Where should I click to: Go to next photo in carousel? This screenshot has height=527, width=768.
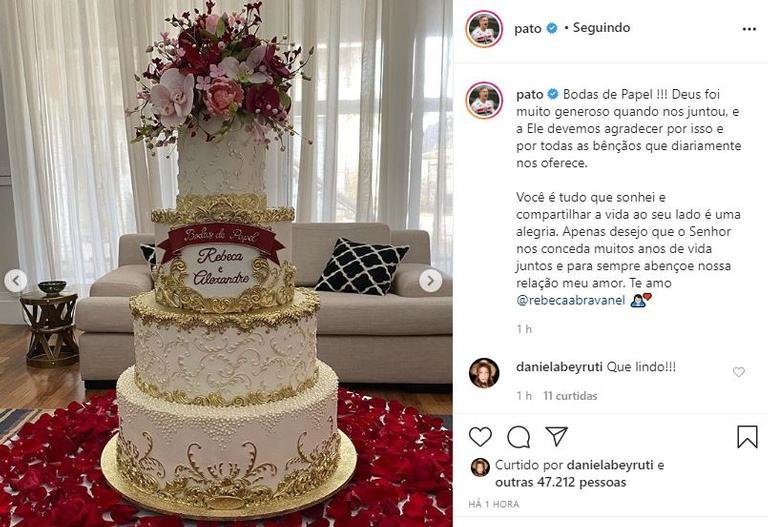[431, 281]
